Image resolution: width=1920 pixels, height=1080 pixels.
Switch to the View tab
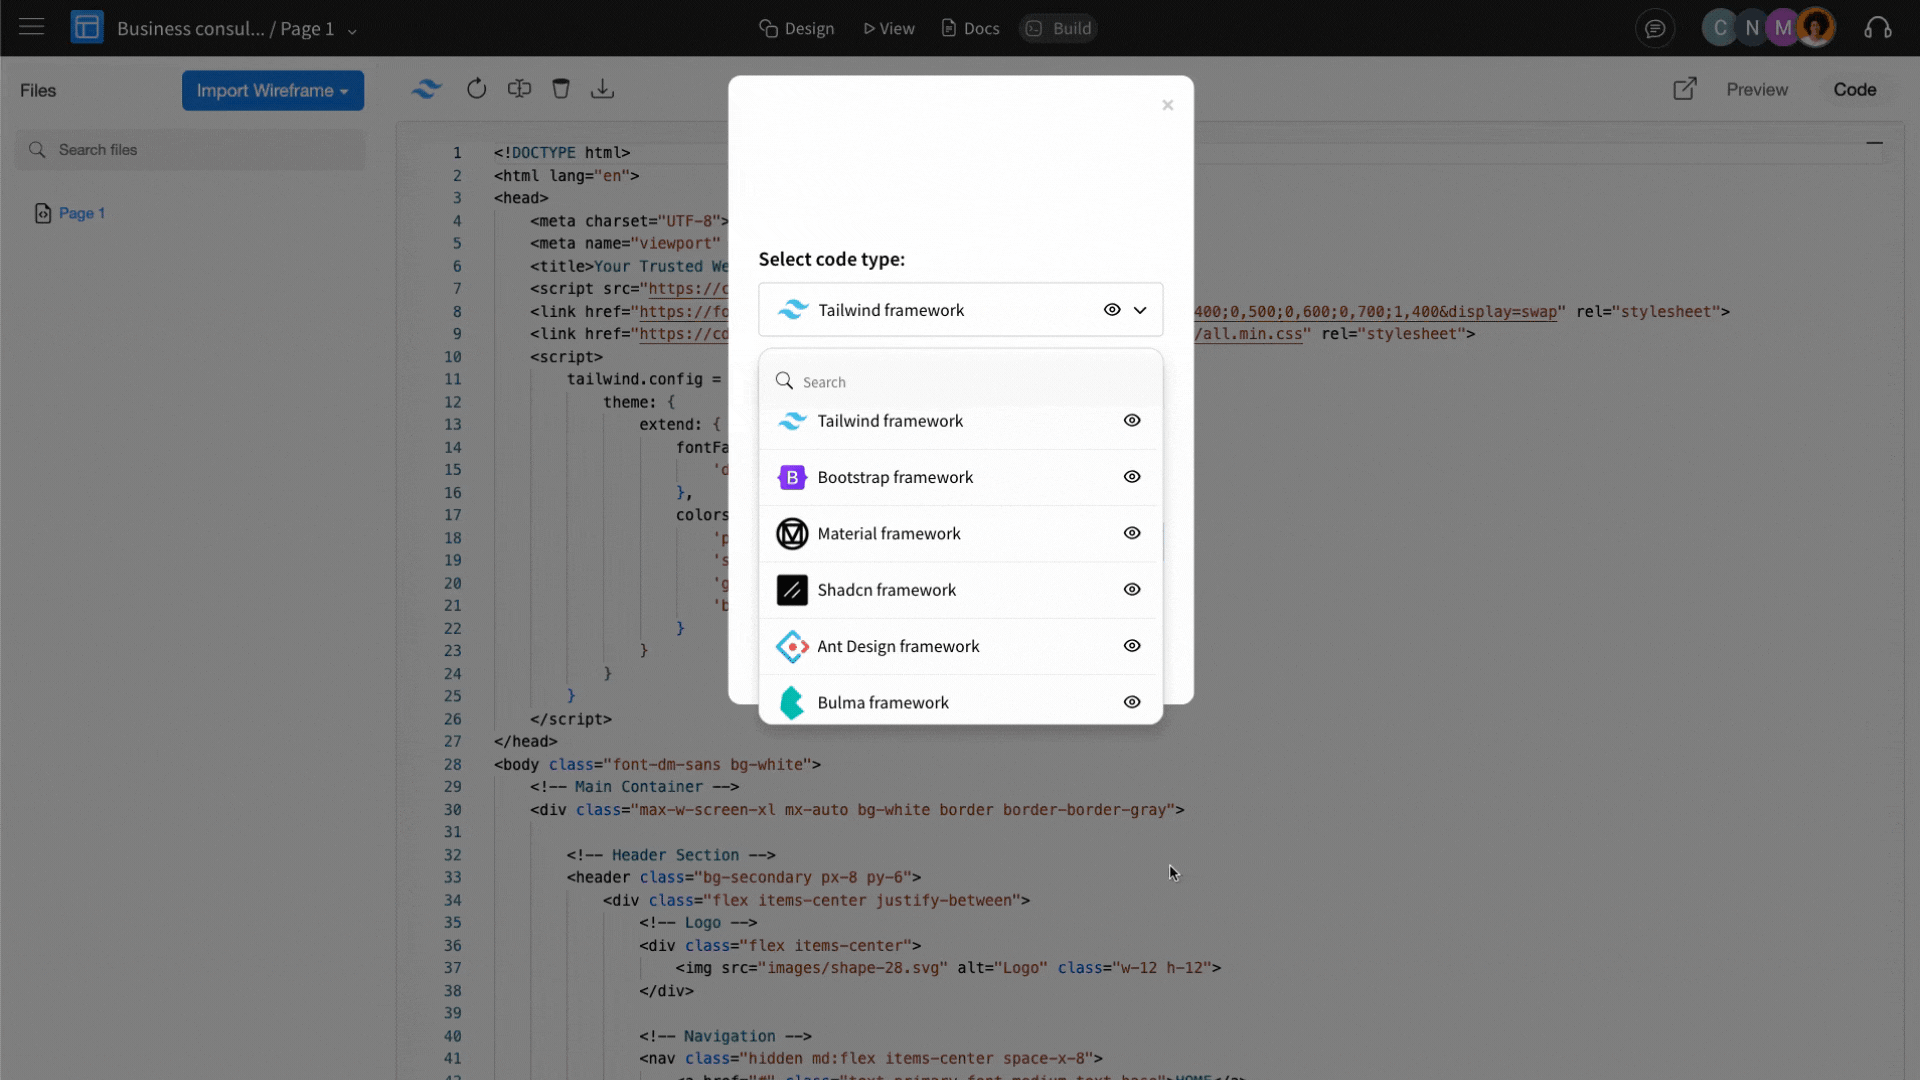click(x=889, y=28)
